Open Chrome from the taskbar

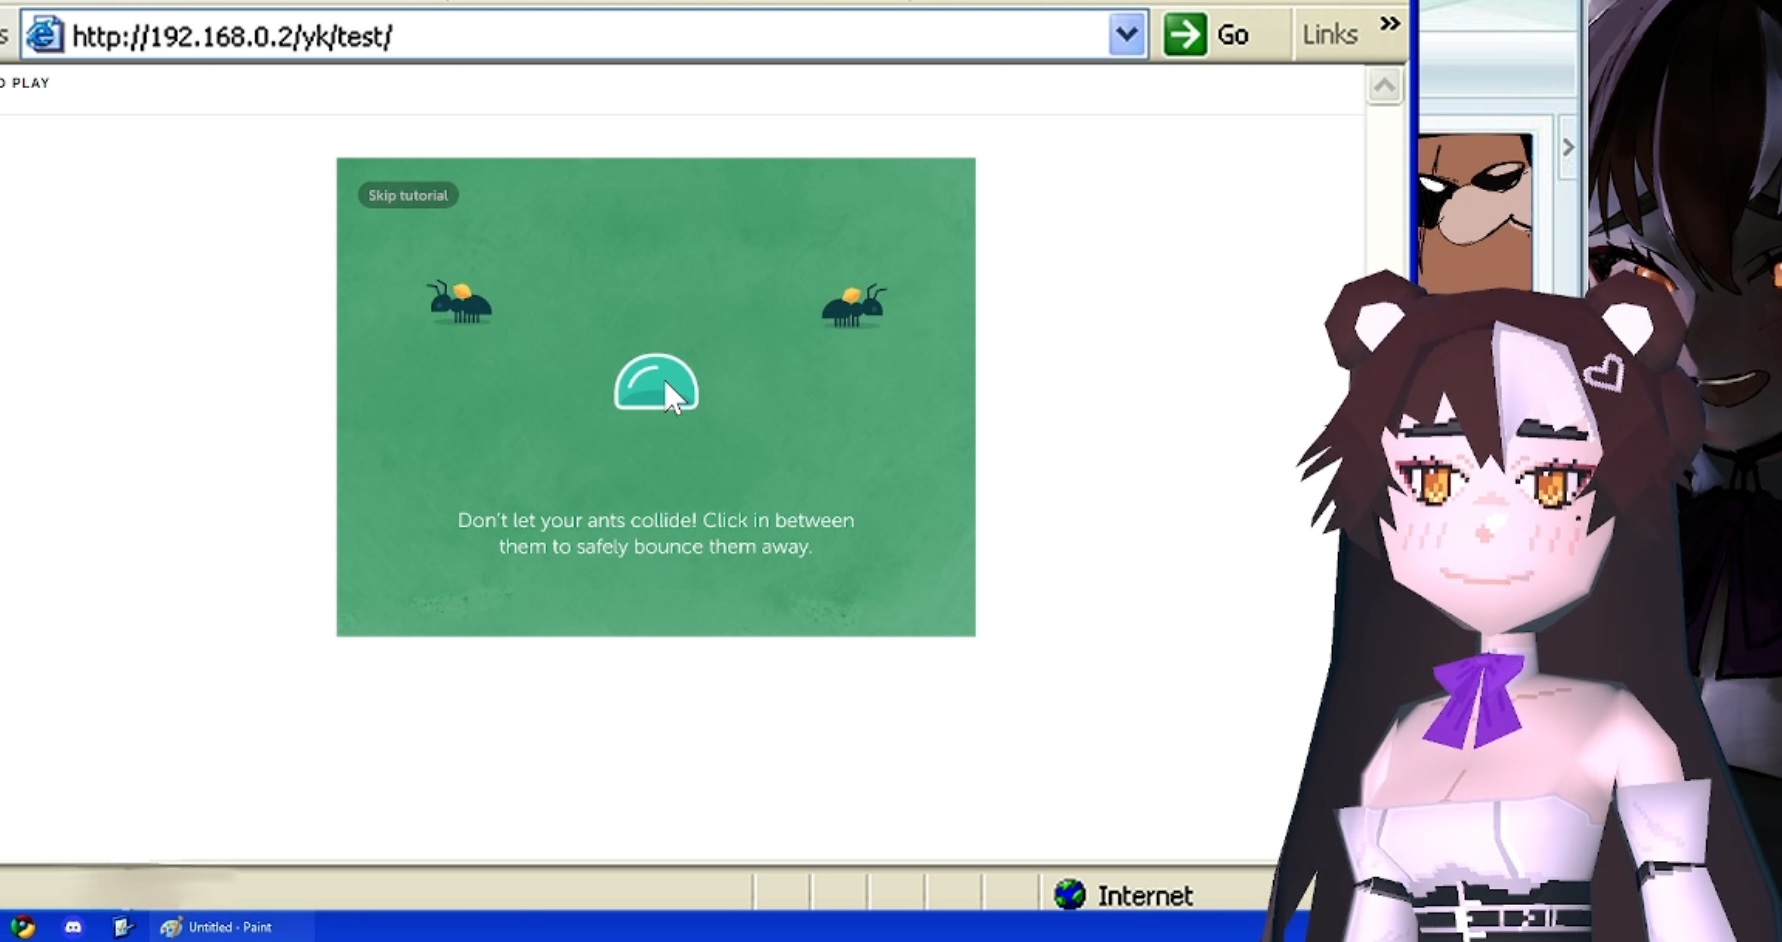pyautogui.click(x=23, y=927)
